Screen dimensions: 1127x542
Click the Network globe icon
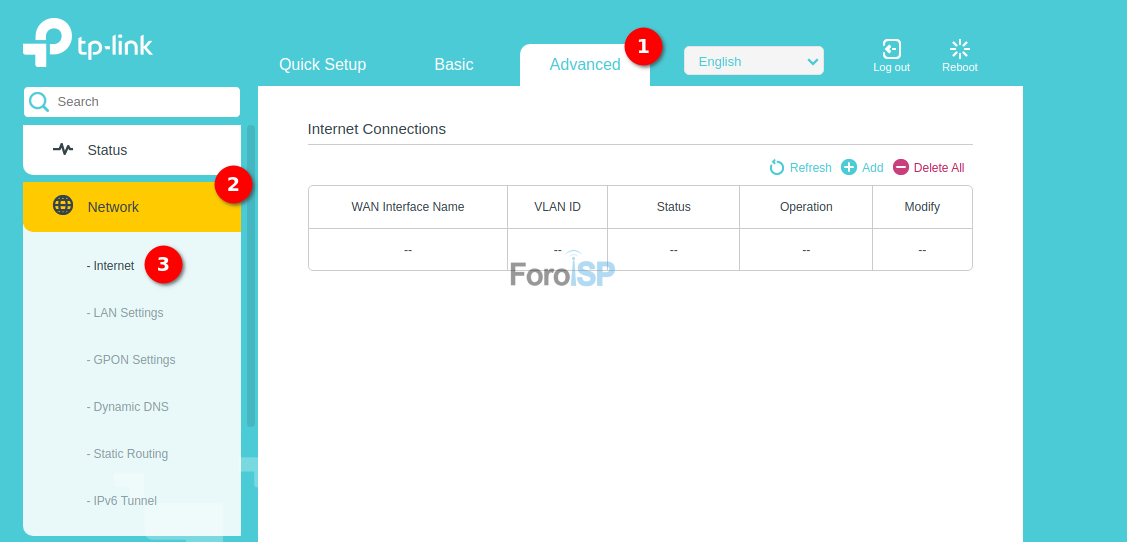63,206
